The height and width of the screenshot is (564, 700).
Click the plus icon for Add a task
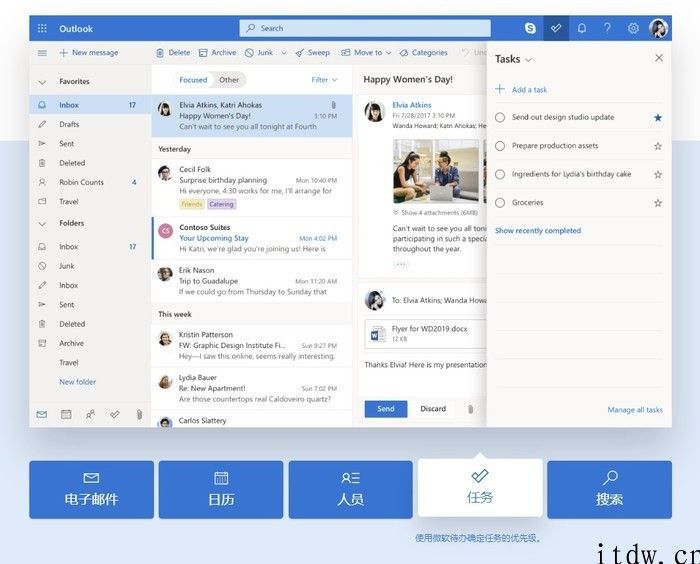point(500,89)
